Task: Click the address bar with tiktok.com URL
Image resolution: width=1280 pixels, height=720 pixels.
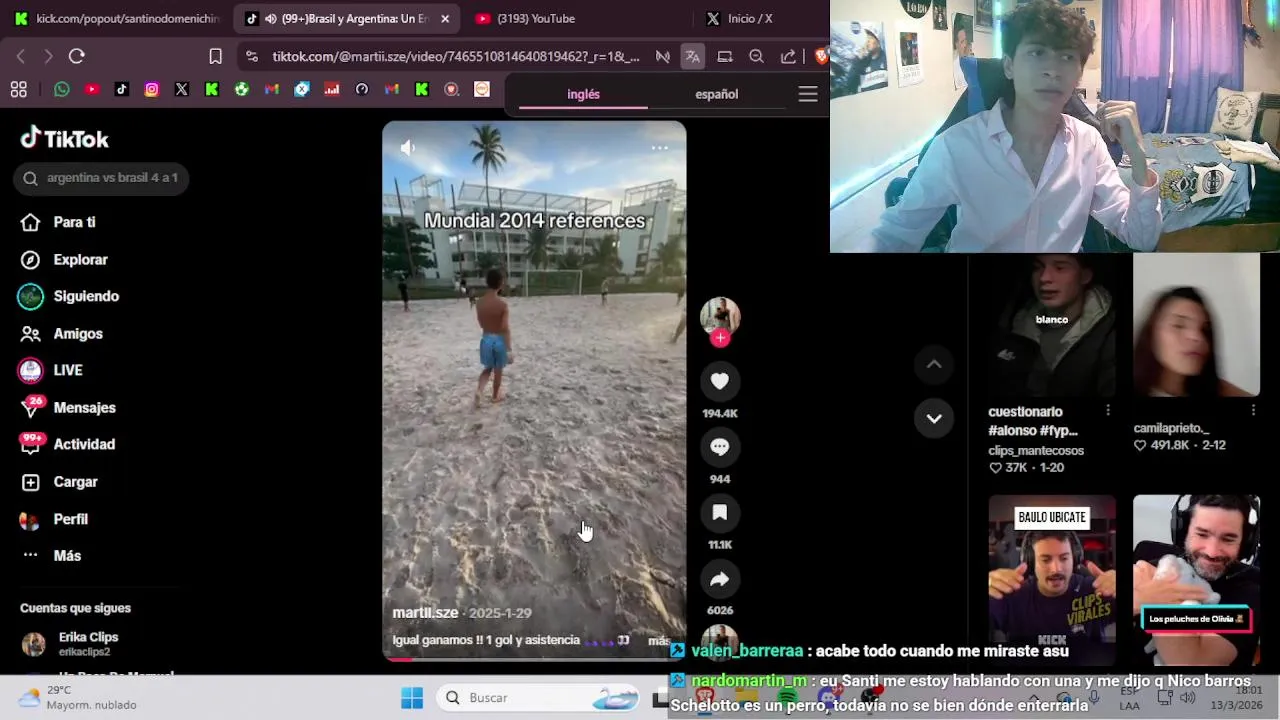Action: pos(455,56)
